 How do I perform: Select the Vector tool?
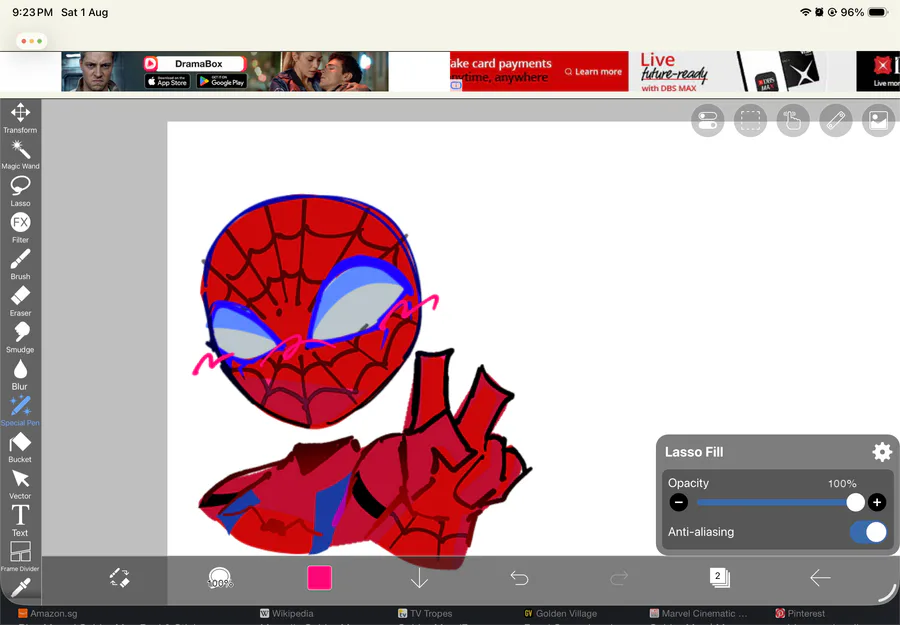coord(20,484)
